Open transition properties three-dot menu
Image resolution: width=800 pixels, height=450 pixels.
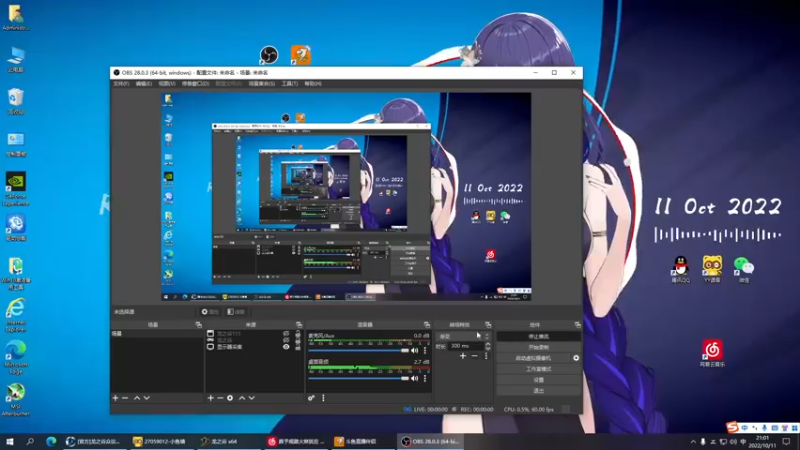[x=486, y=356]
